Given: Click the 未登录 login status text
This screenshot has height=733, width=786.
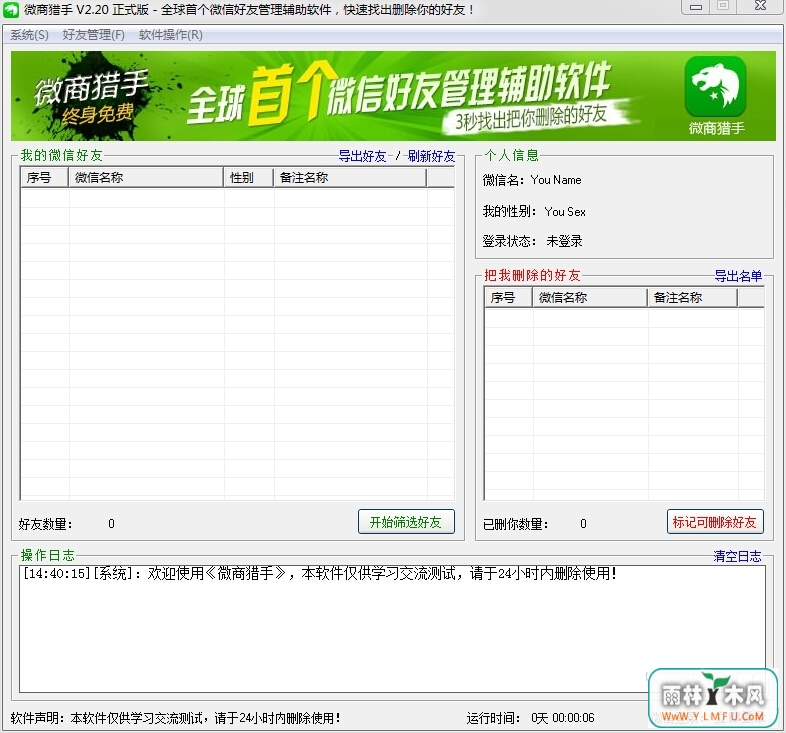Looking at the screenshot, I should pyautogui.click(x=564, y=241).
